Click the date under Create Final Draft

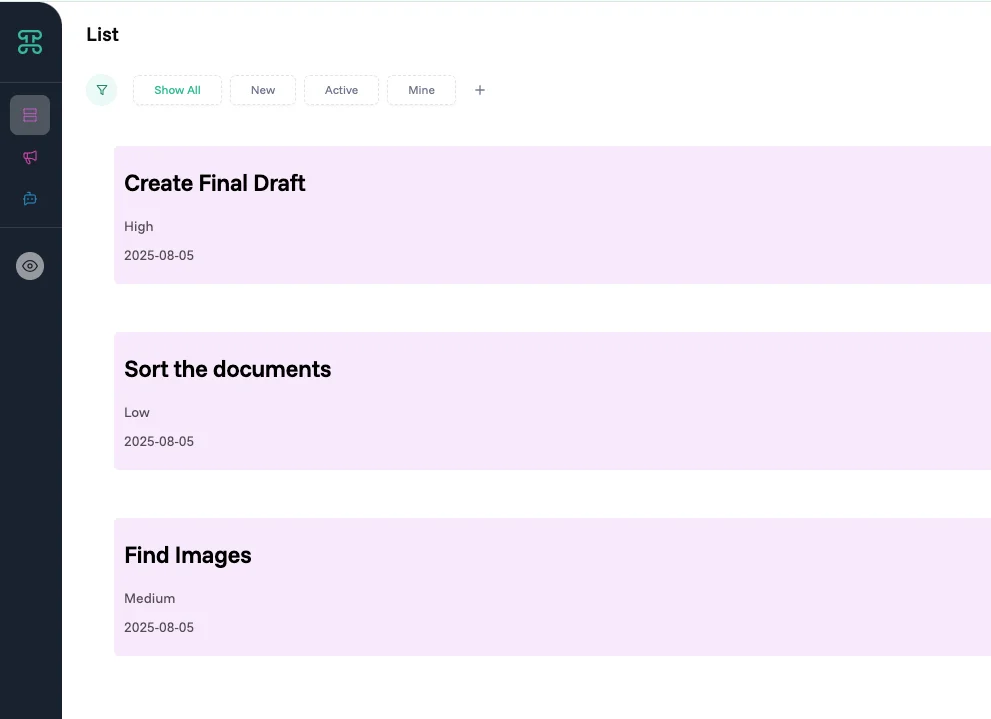tap(159, 256)
